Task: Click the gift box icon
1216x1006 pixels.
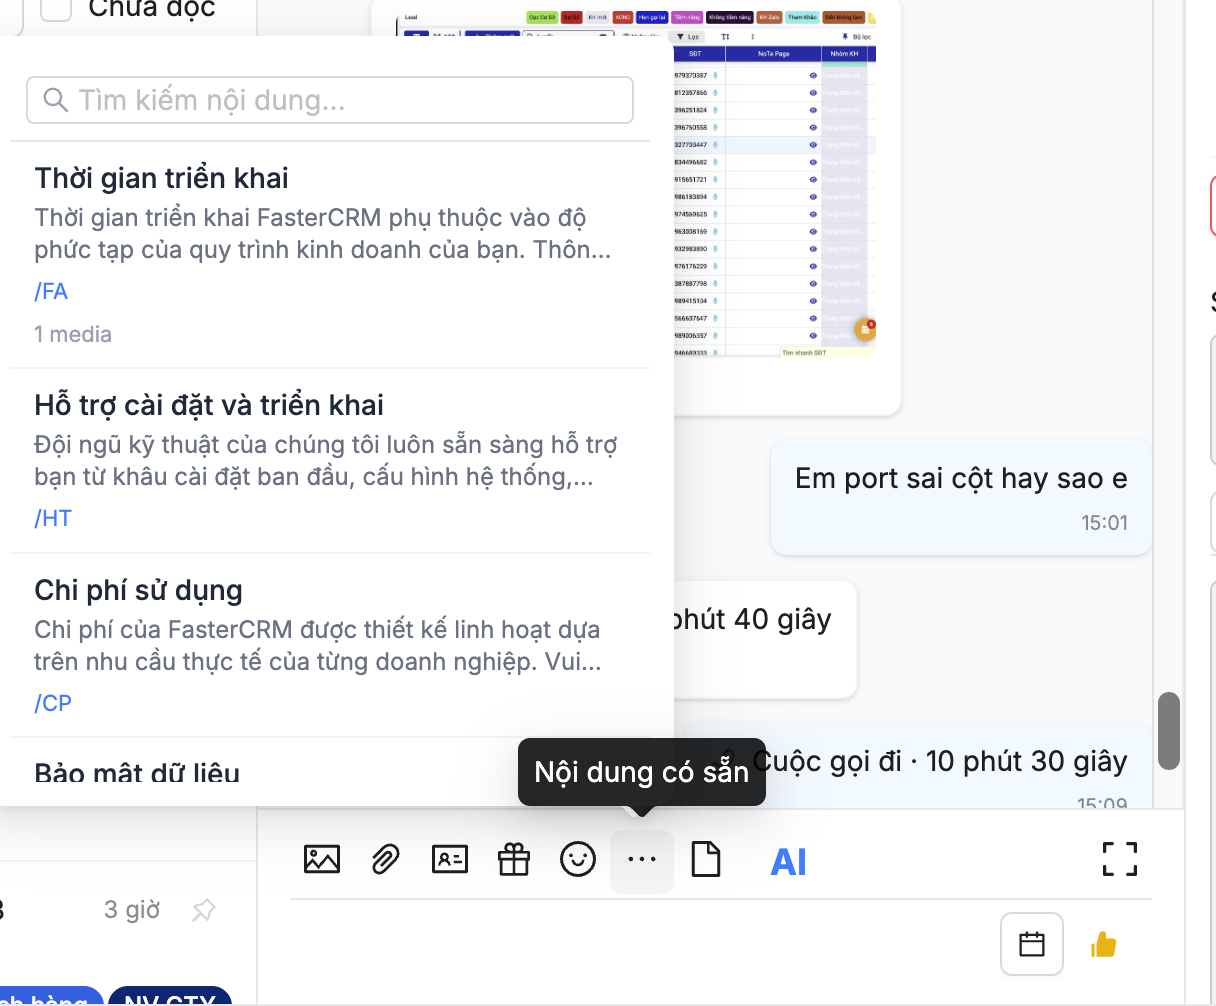Action: (514, 860)
